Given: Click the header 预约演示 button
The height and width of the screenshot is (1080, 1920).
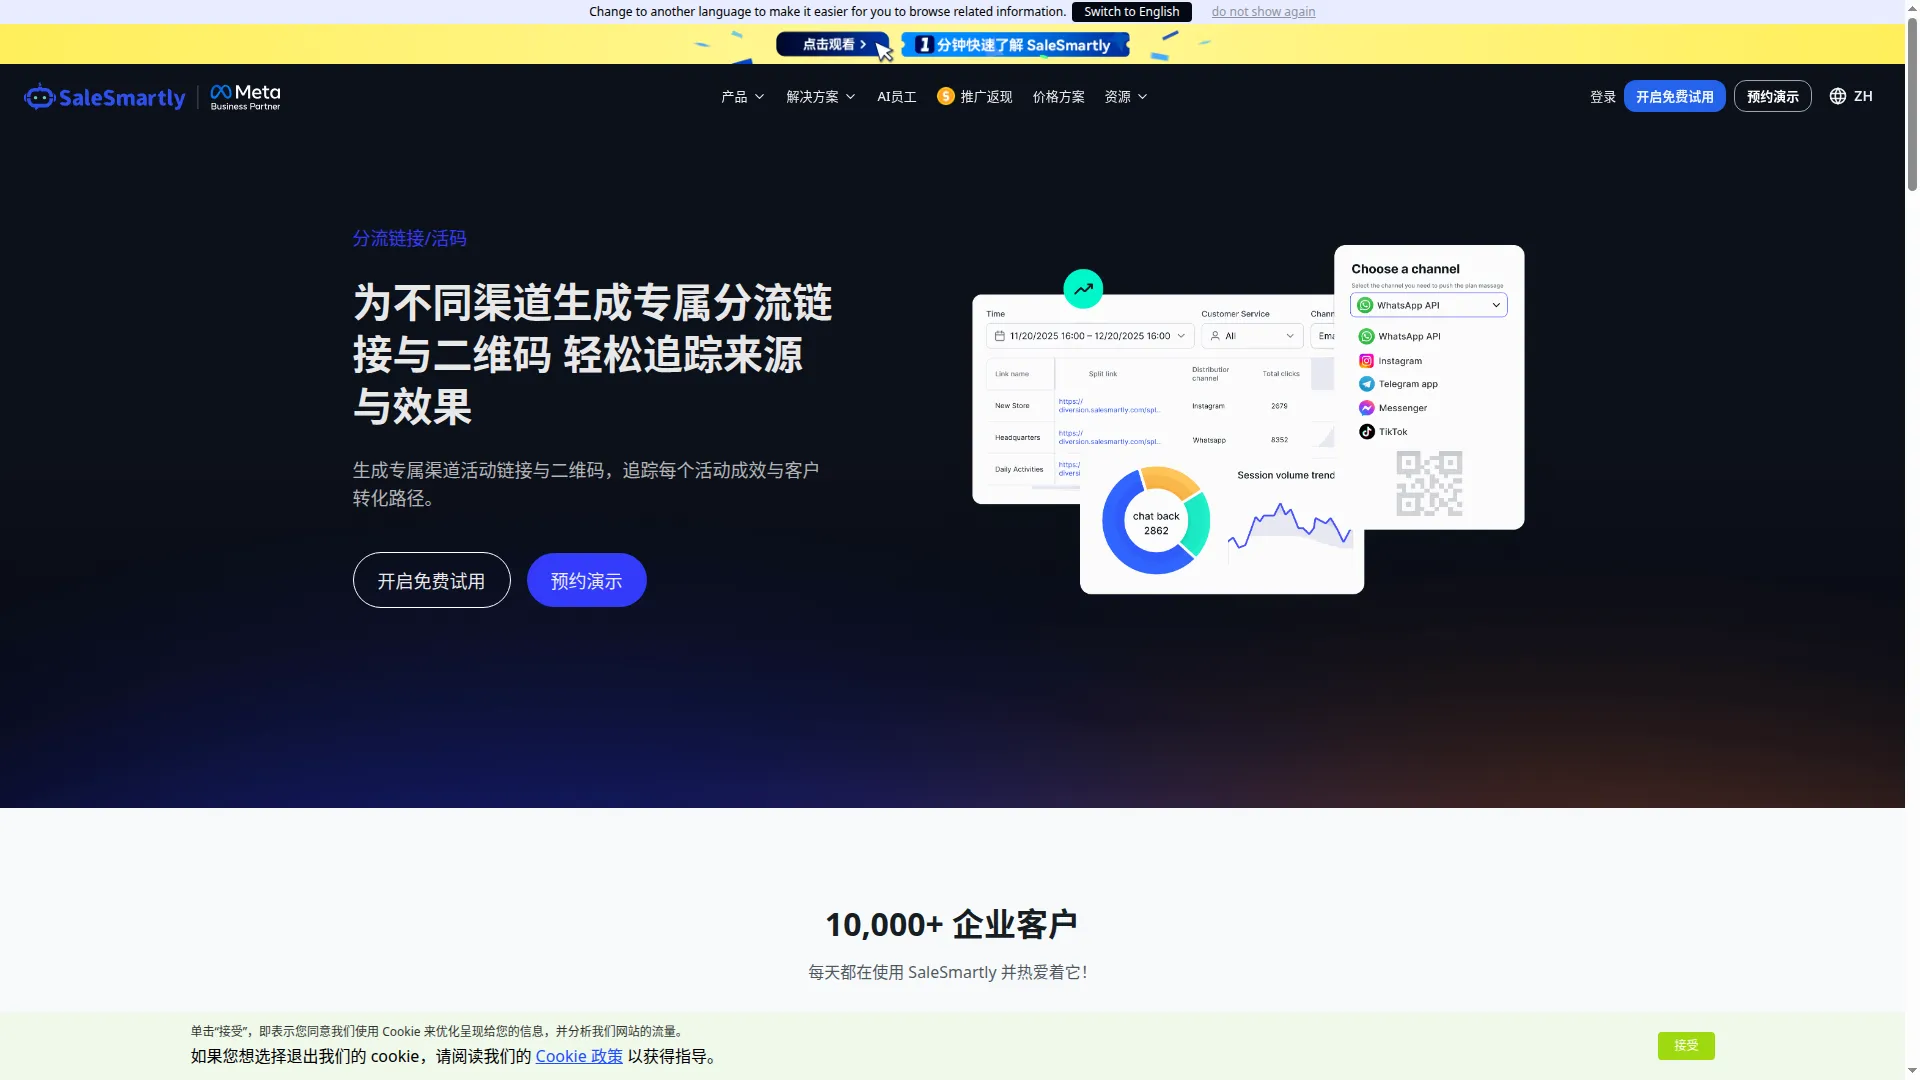Looking at the screenshot, I should (1772, 96).
